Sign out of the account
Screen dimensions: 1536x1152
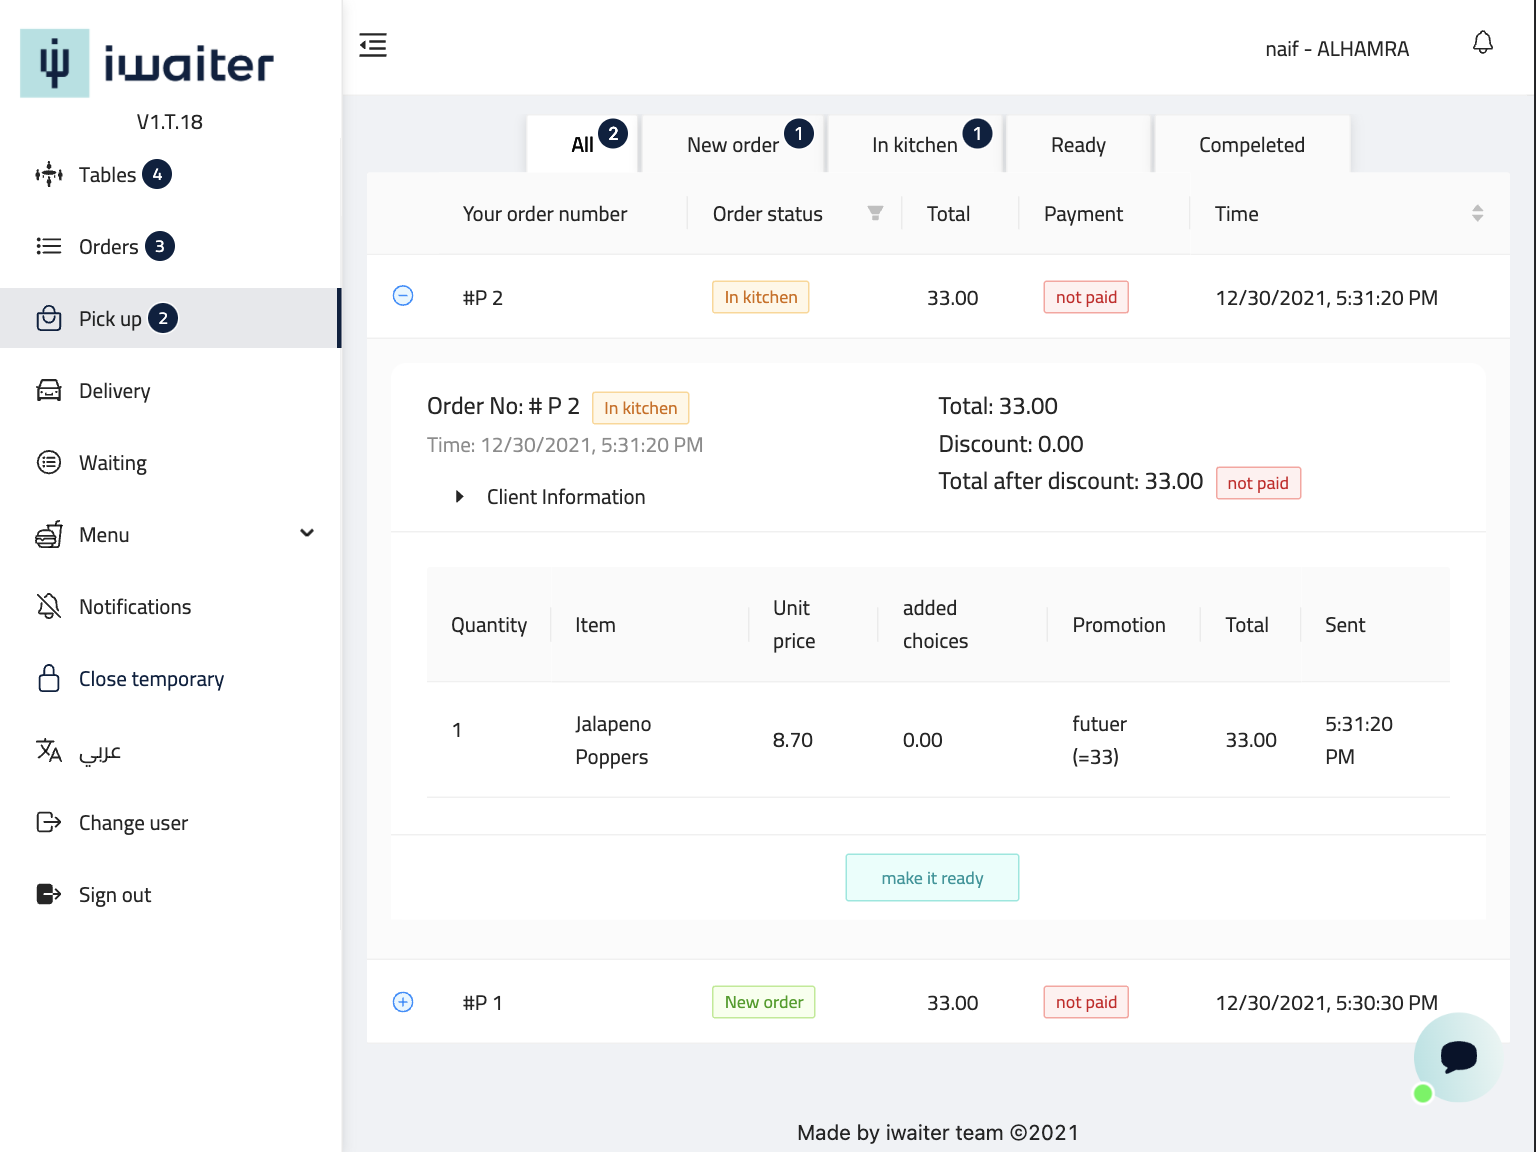(114, 895)
